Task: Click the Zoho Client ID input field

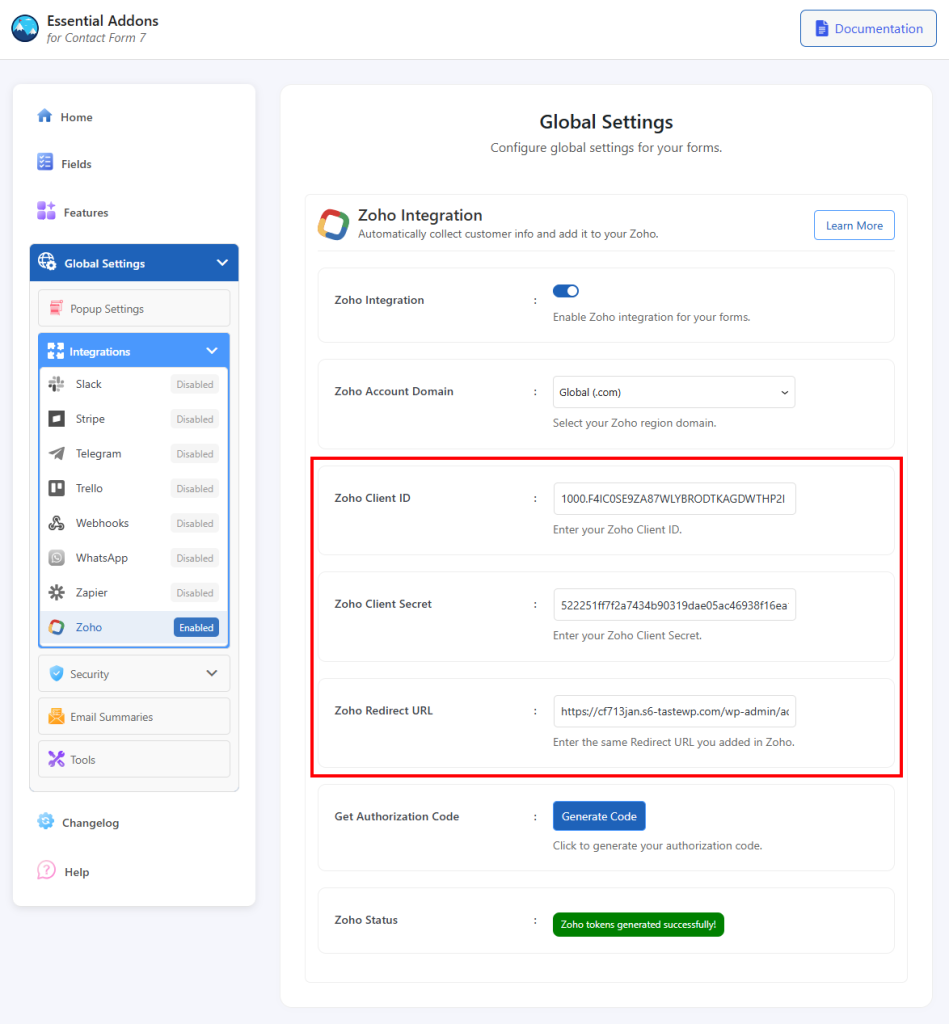Action: coord(674,498)
